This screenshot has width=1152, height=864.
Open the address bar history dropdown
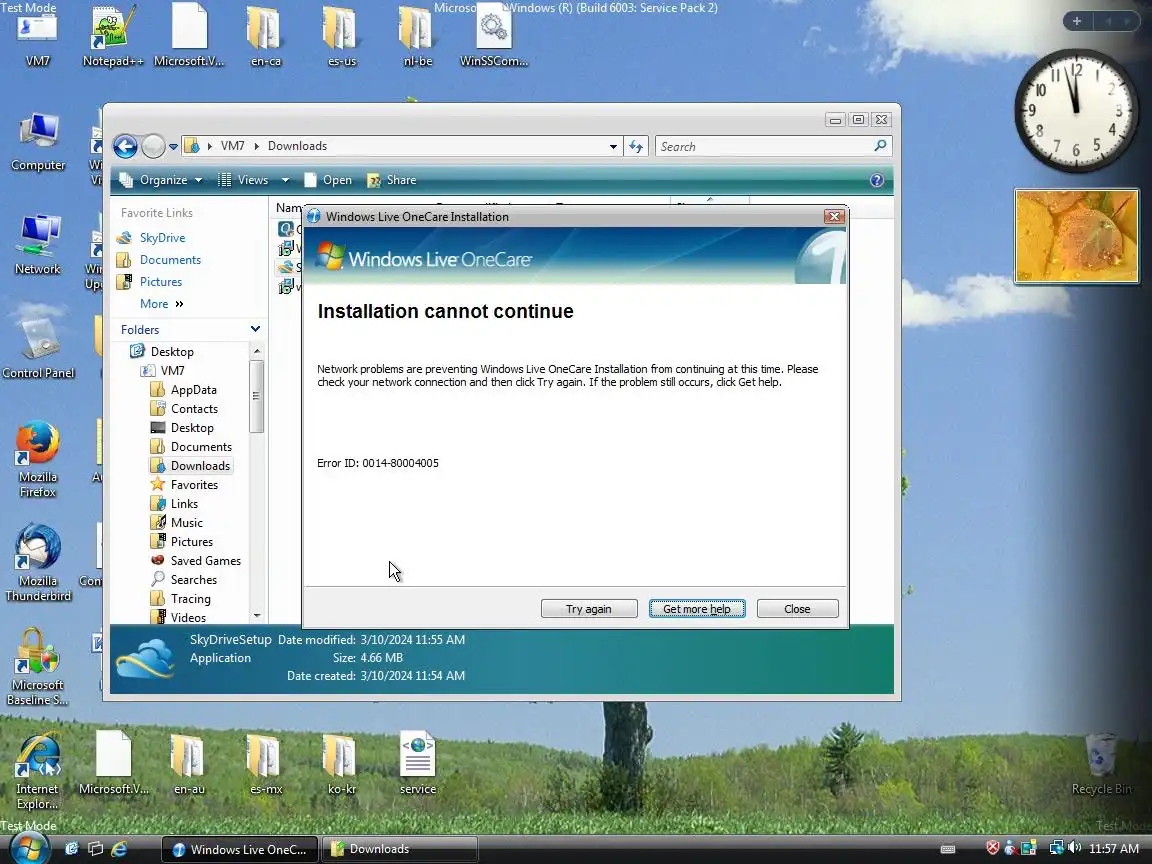pos(613,146)
